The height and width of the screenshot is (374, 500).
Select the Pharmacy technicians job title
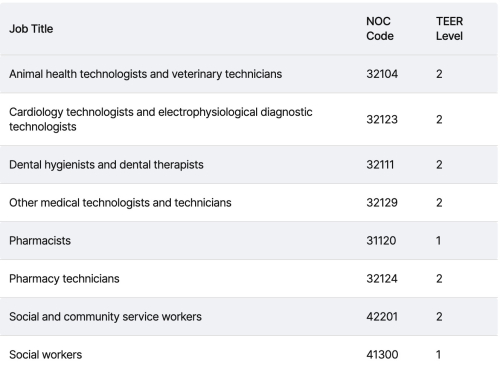64,279
